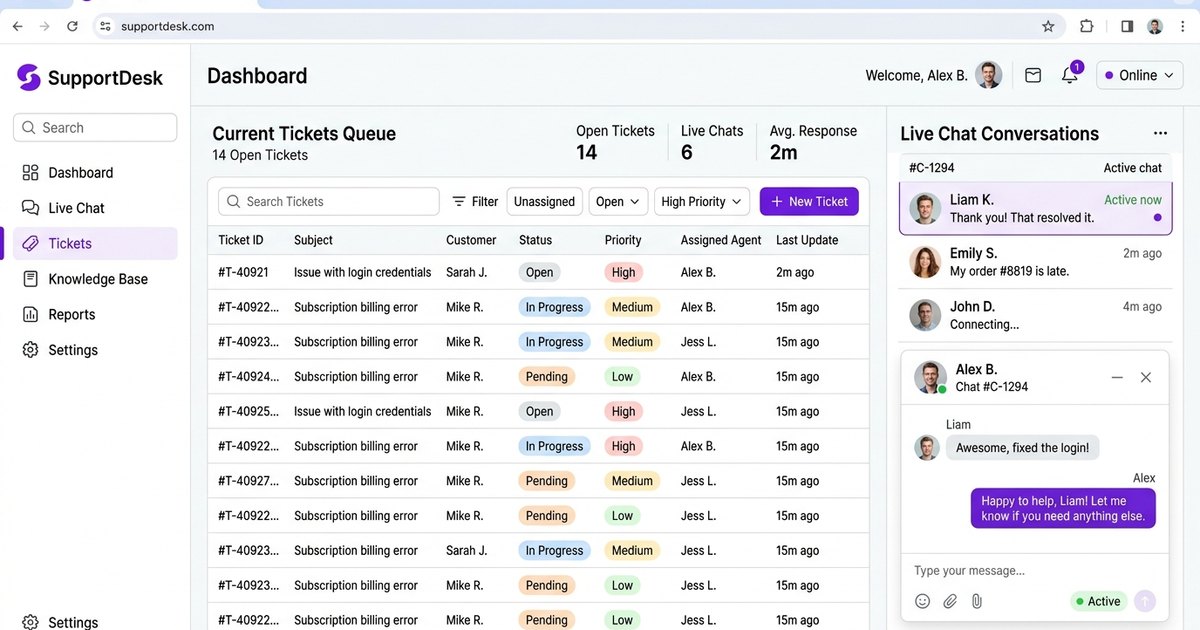
Task: Open the mail inbox icon in header
Action: click(1033, 75)
